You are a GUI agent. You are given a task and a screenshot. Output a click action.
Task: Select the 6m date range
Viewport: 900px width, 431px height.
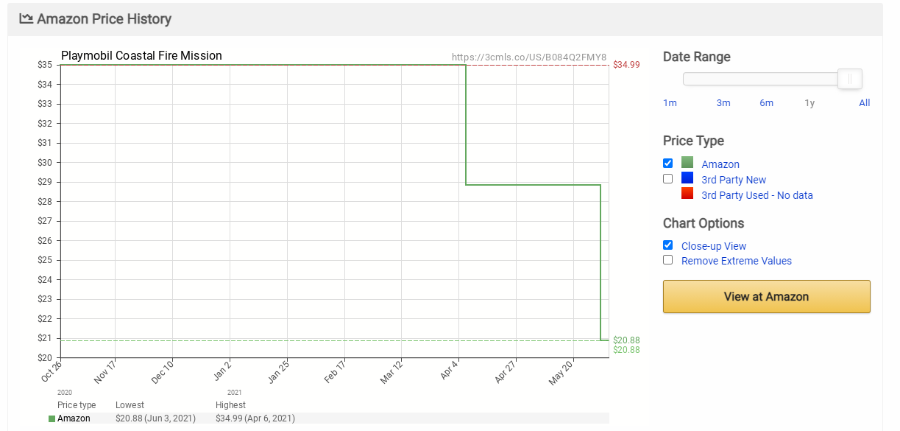coord(766,103)
